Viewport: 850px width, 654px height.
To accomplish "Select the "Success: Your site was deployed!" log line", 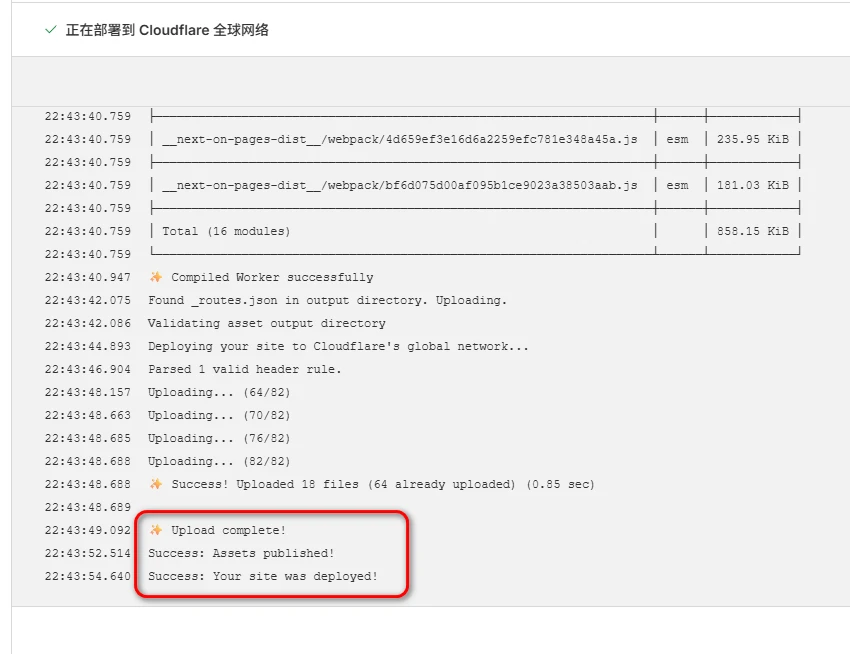I will tap(263, 576).
